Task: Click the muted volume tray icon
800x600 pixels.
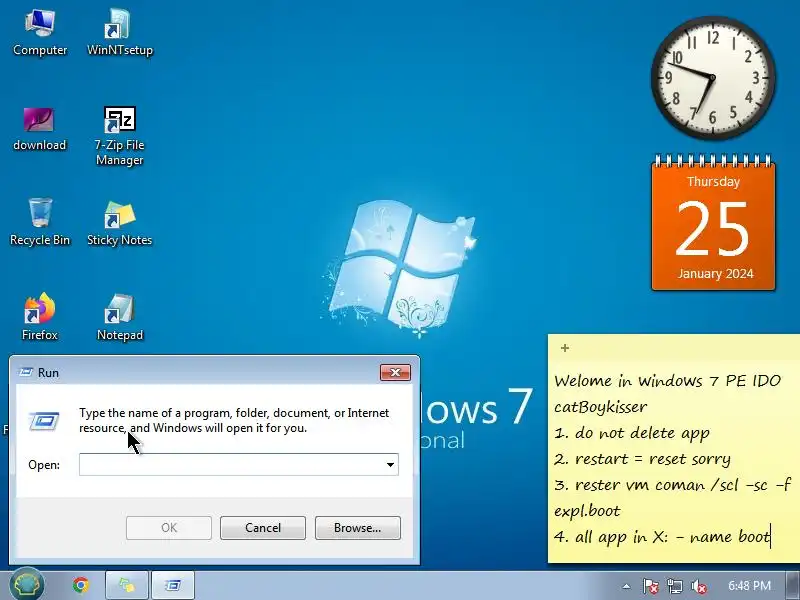Action: click(x=698, y=586)
